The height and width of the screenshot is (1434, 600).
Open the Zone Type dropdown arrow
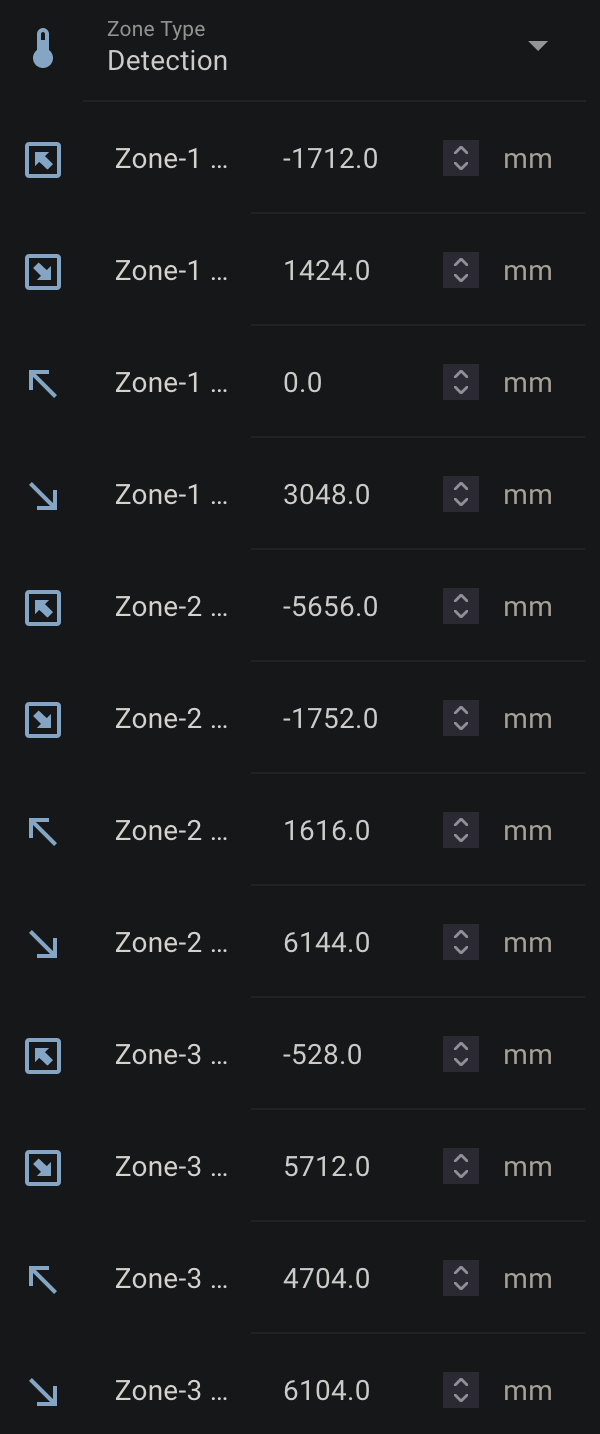point(538,46)
